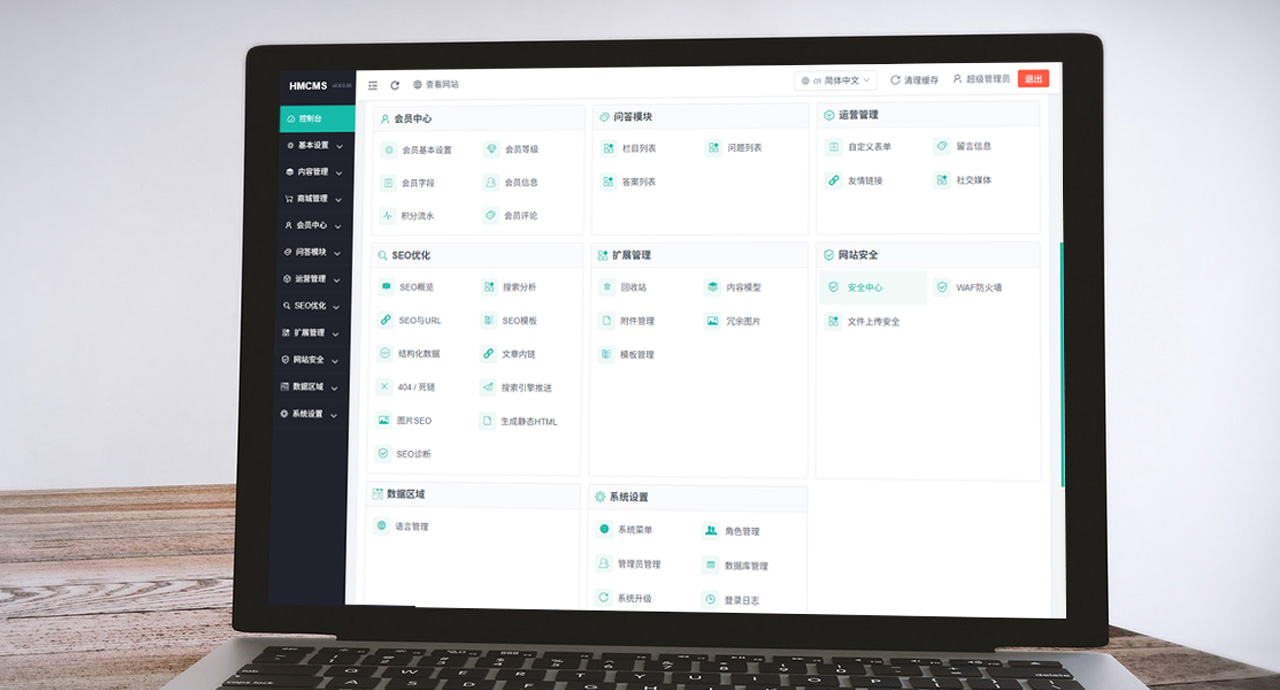Click the 语言管理 globe icon
The height and width of the screenshot is (690, 1280).
[382, 525]
